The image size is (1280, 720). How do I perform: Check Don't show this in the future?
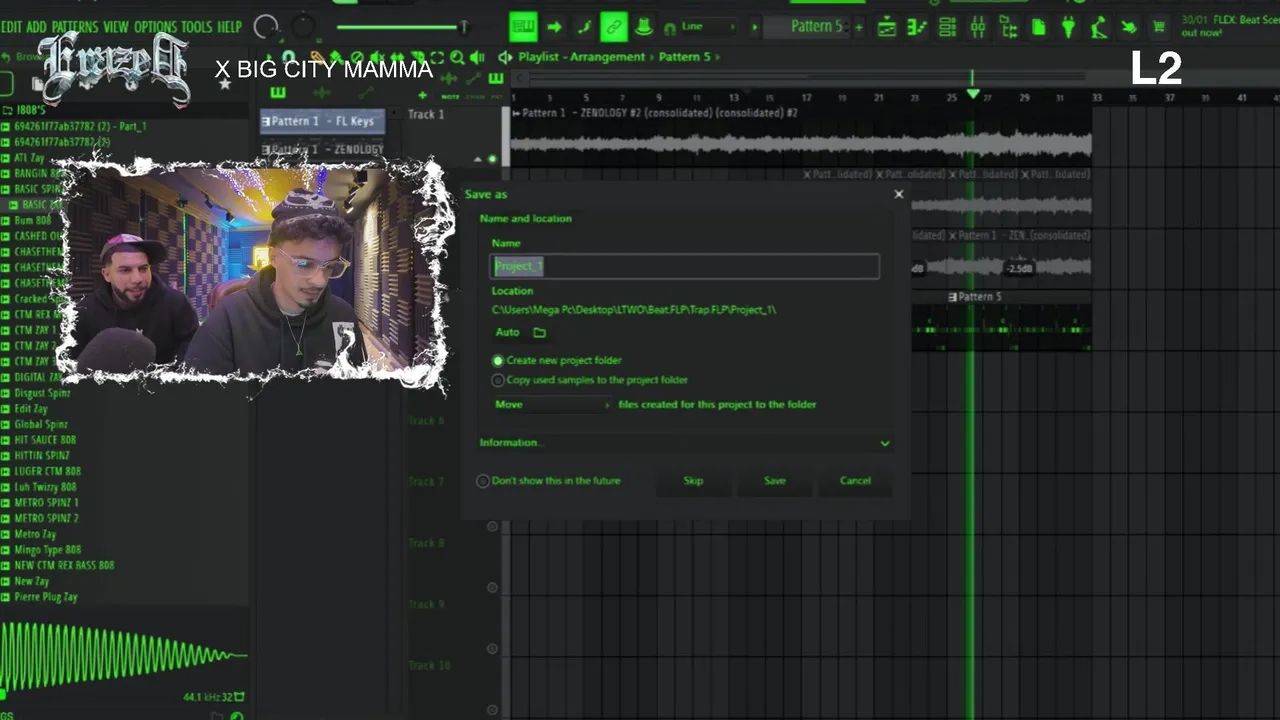click(x=549, y=481)
